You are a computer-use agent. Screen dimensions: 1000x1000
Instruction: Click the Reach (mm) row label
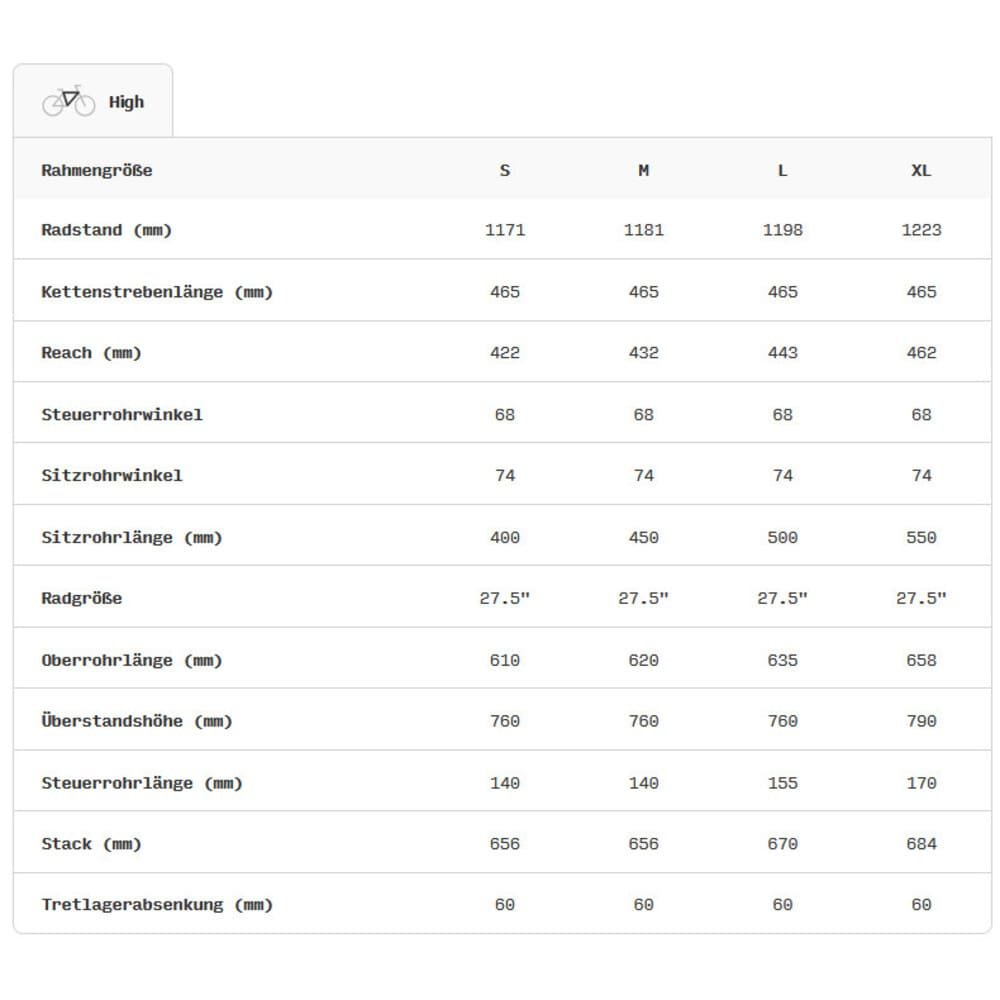point(92,353)
